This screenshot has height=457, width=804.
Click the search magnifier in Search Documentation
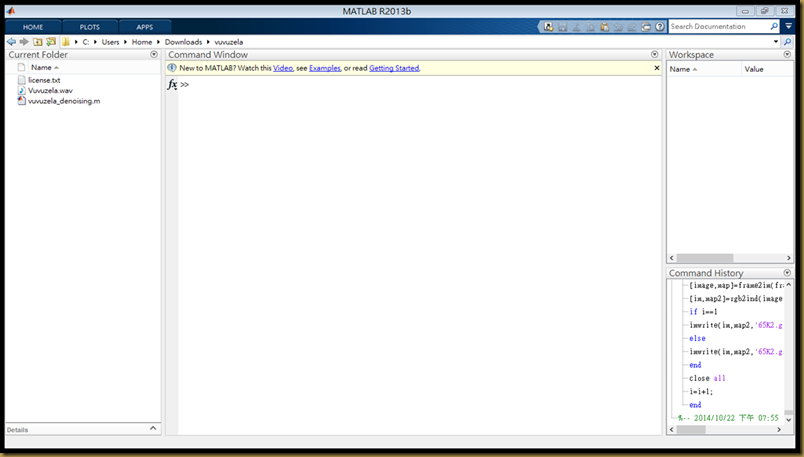tap(774, 26)
